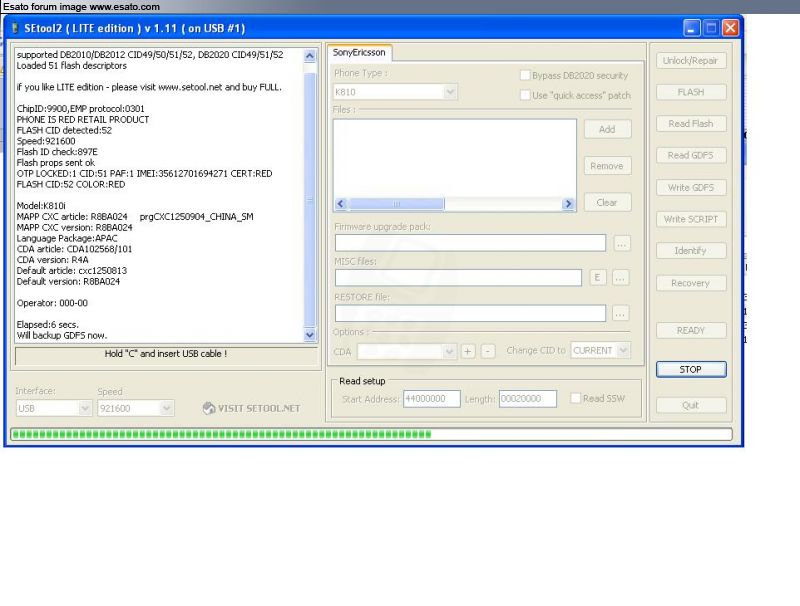Click the "Model:K810i" log line

click(41, 206)
